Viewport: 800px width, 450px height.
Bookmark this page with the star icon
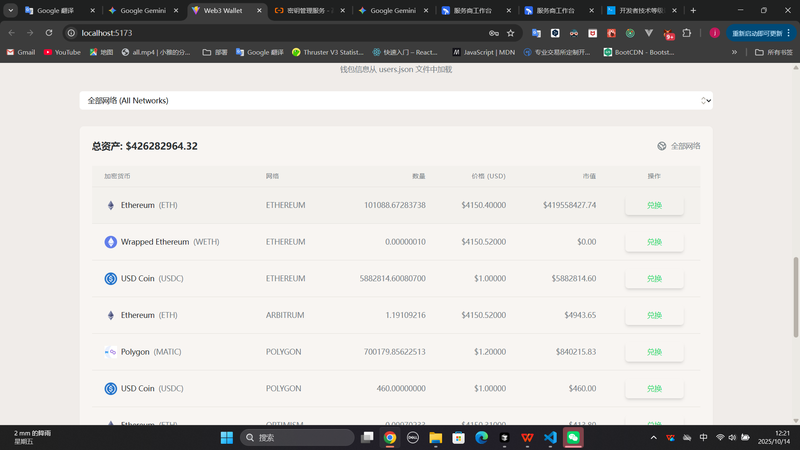click(x=511, y=33)
